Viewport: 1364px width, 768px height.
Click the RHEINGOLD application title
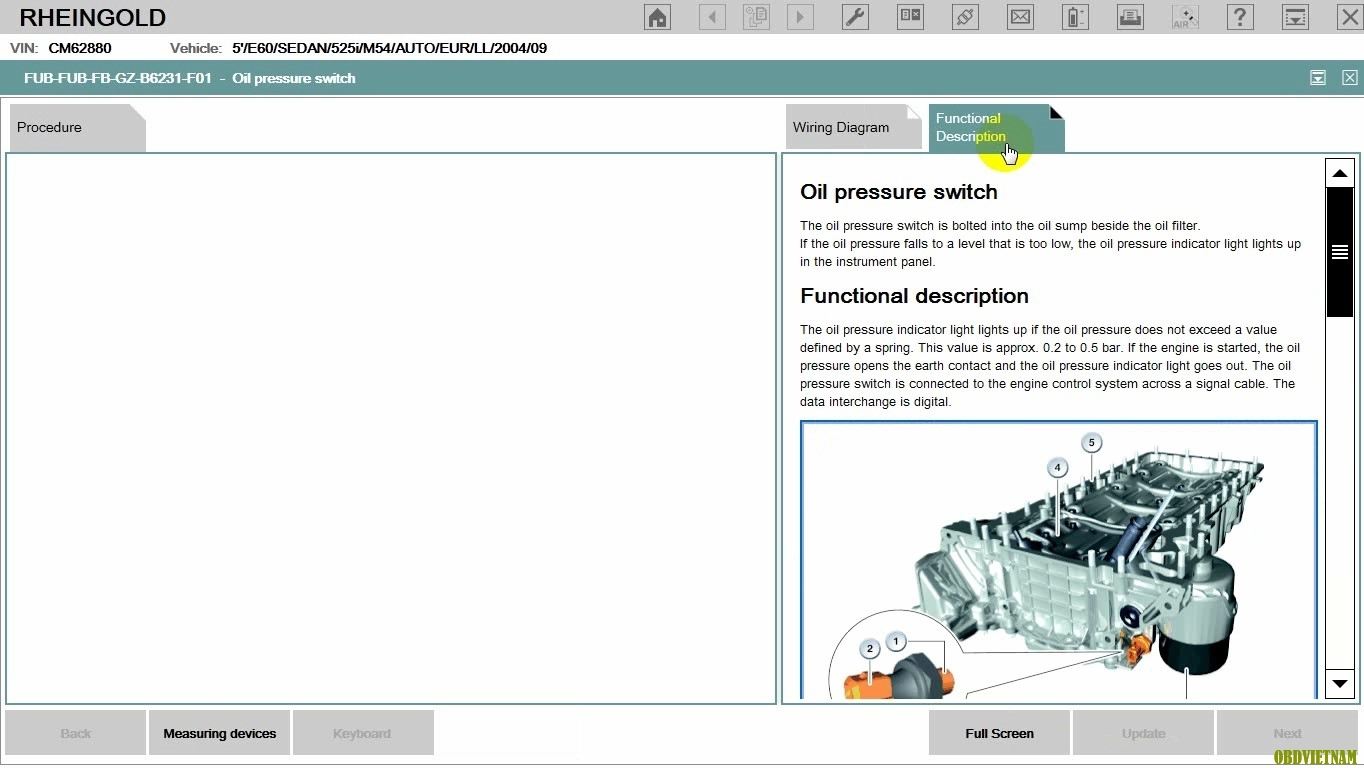(93, 17)
